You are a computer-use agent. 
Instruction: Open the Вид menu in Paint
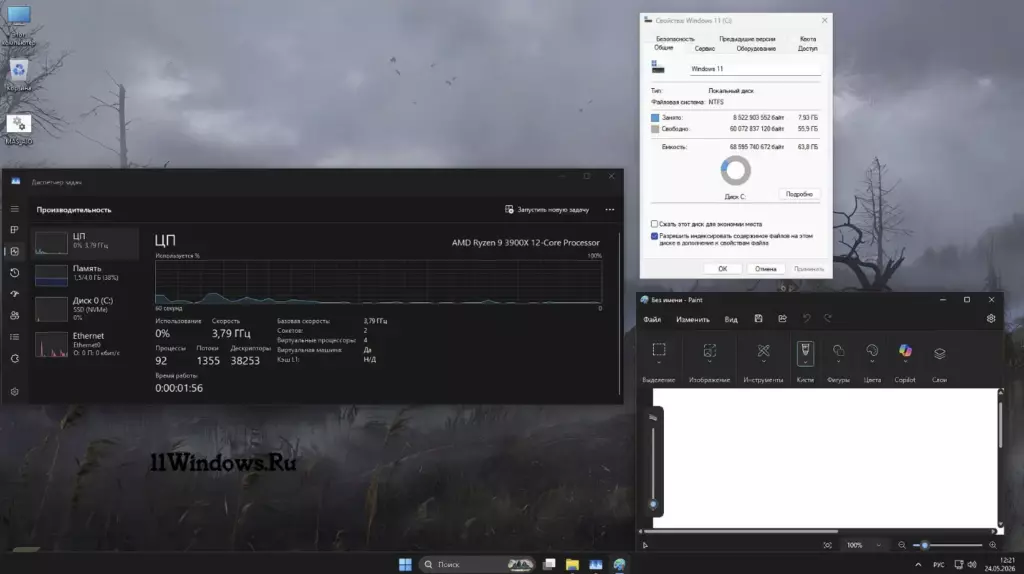731,319
